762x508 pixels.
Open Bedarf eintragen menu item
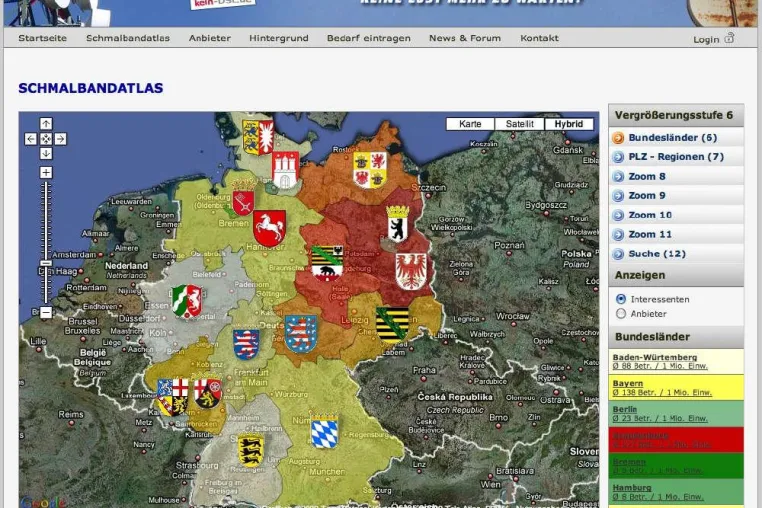point(369,38)
